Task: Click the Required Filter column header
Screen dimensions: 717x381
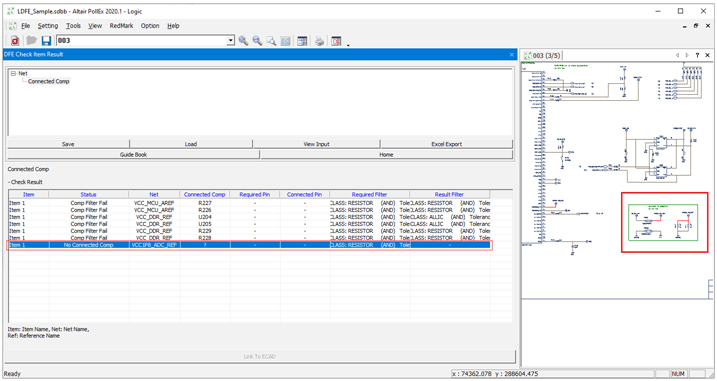Action: point(369,194)
